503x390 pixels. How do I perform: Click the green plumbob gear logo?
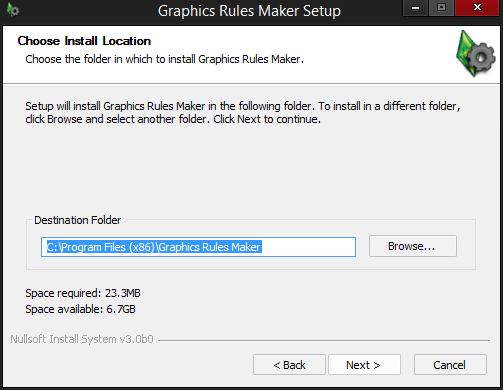click(476, 54)
